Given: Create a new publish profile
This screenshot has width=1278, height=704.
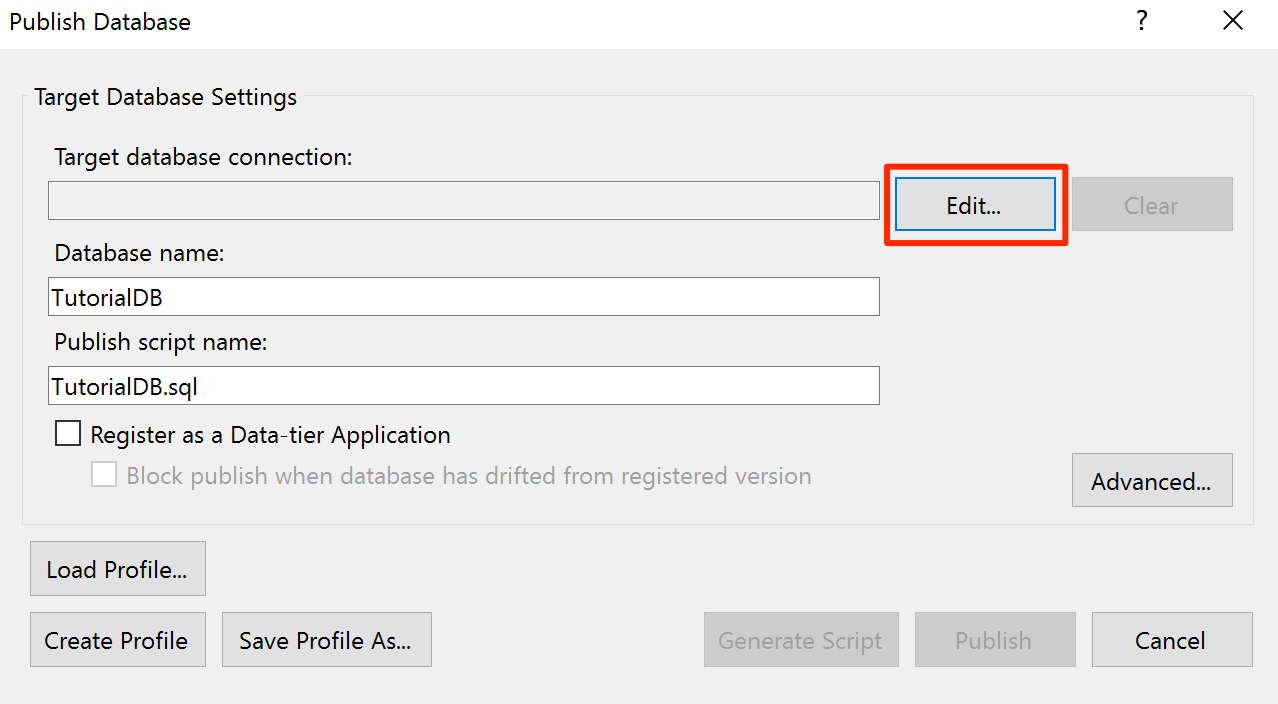Looking at the screenshot, I should click(x=117, y=639).
